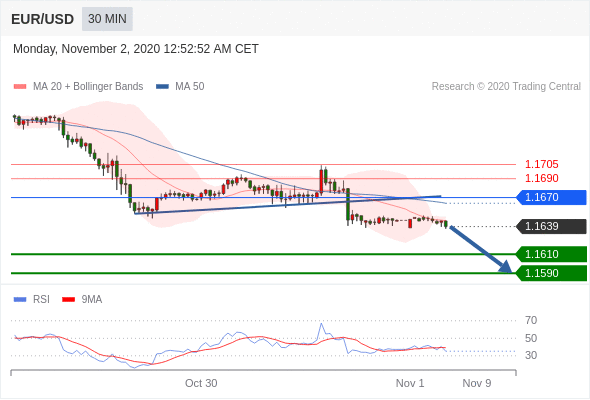This screenshot has height=400, width=590.
Task: Click the 1.1705 resistance label
Action: coord(541,164)
